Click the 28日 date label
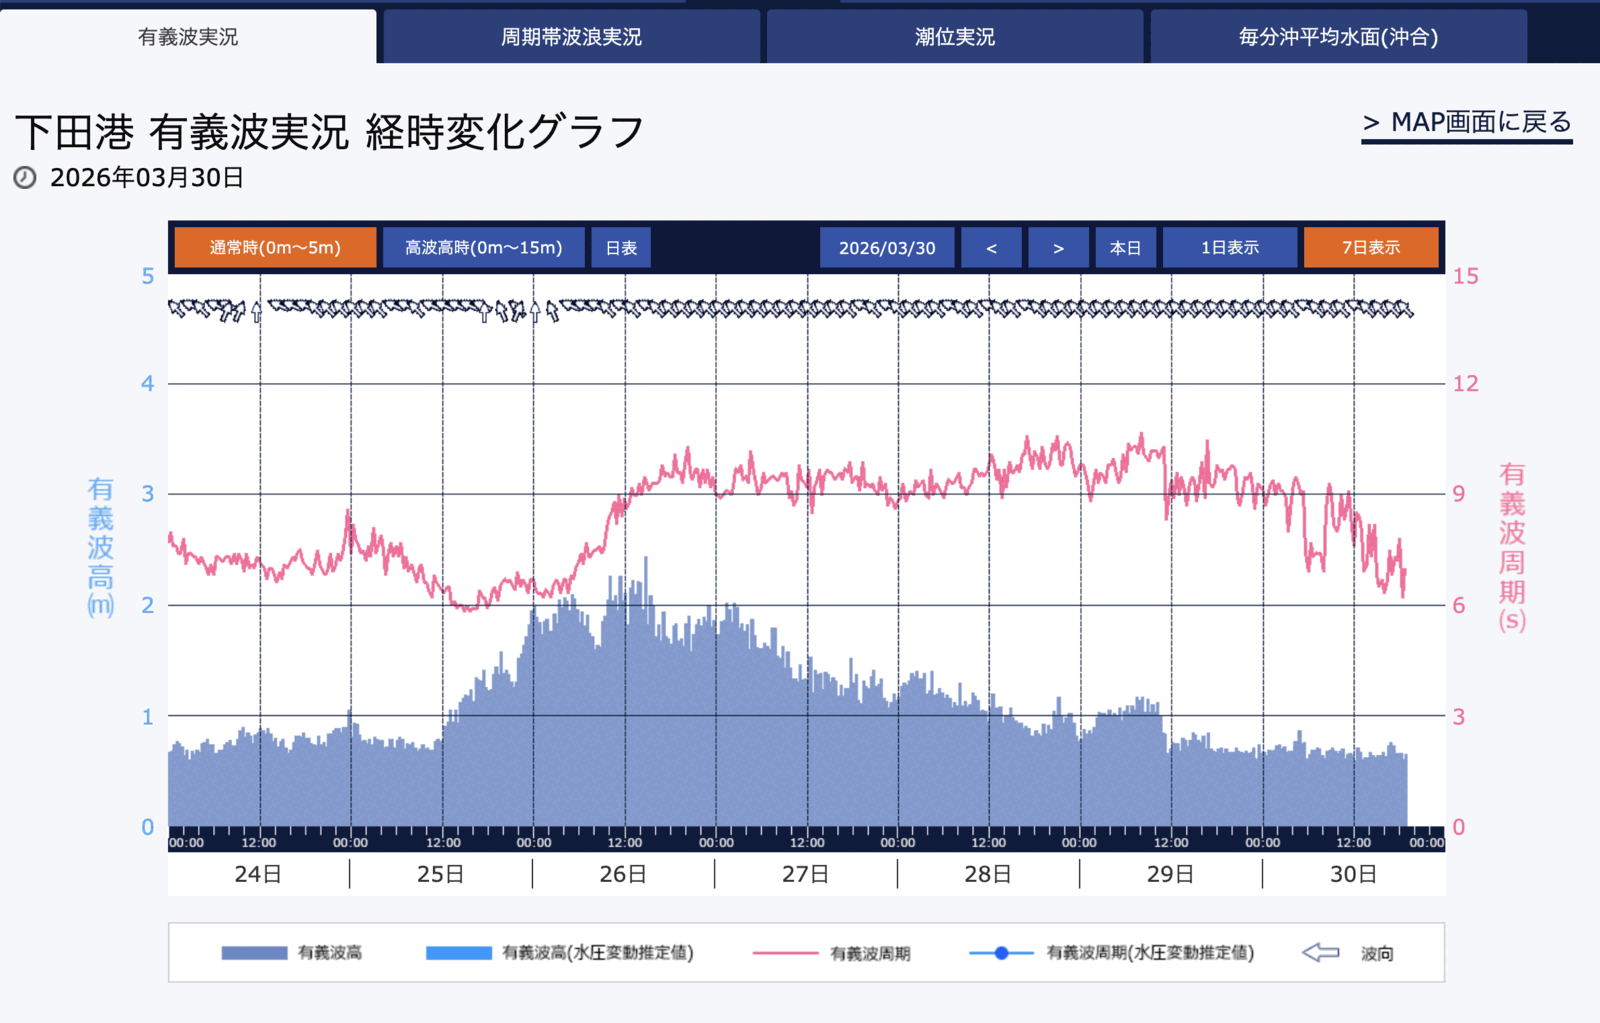This screenshot has height=1023, width=1600. (988, 874)
